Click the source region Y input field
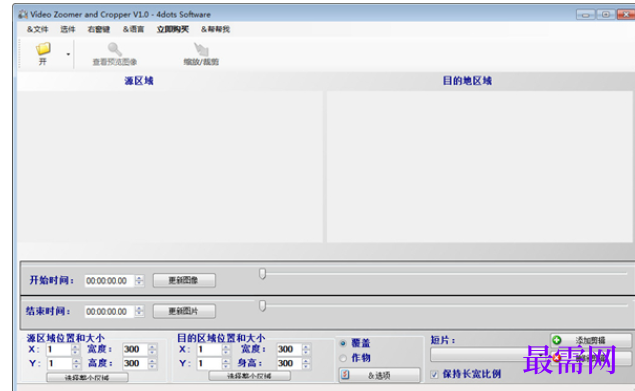 59,363
